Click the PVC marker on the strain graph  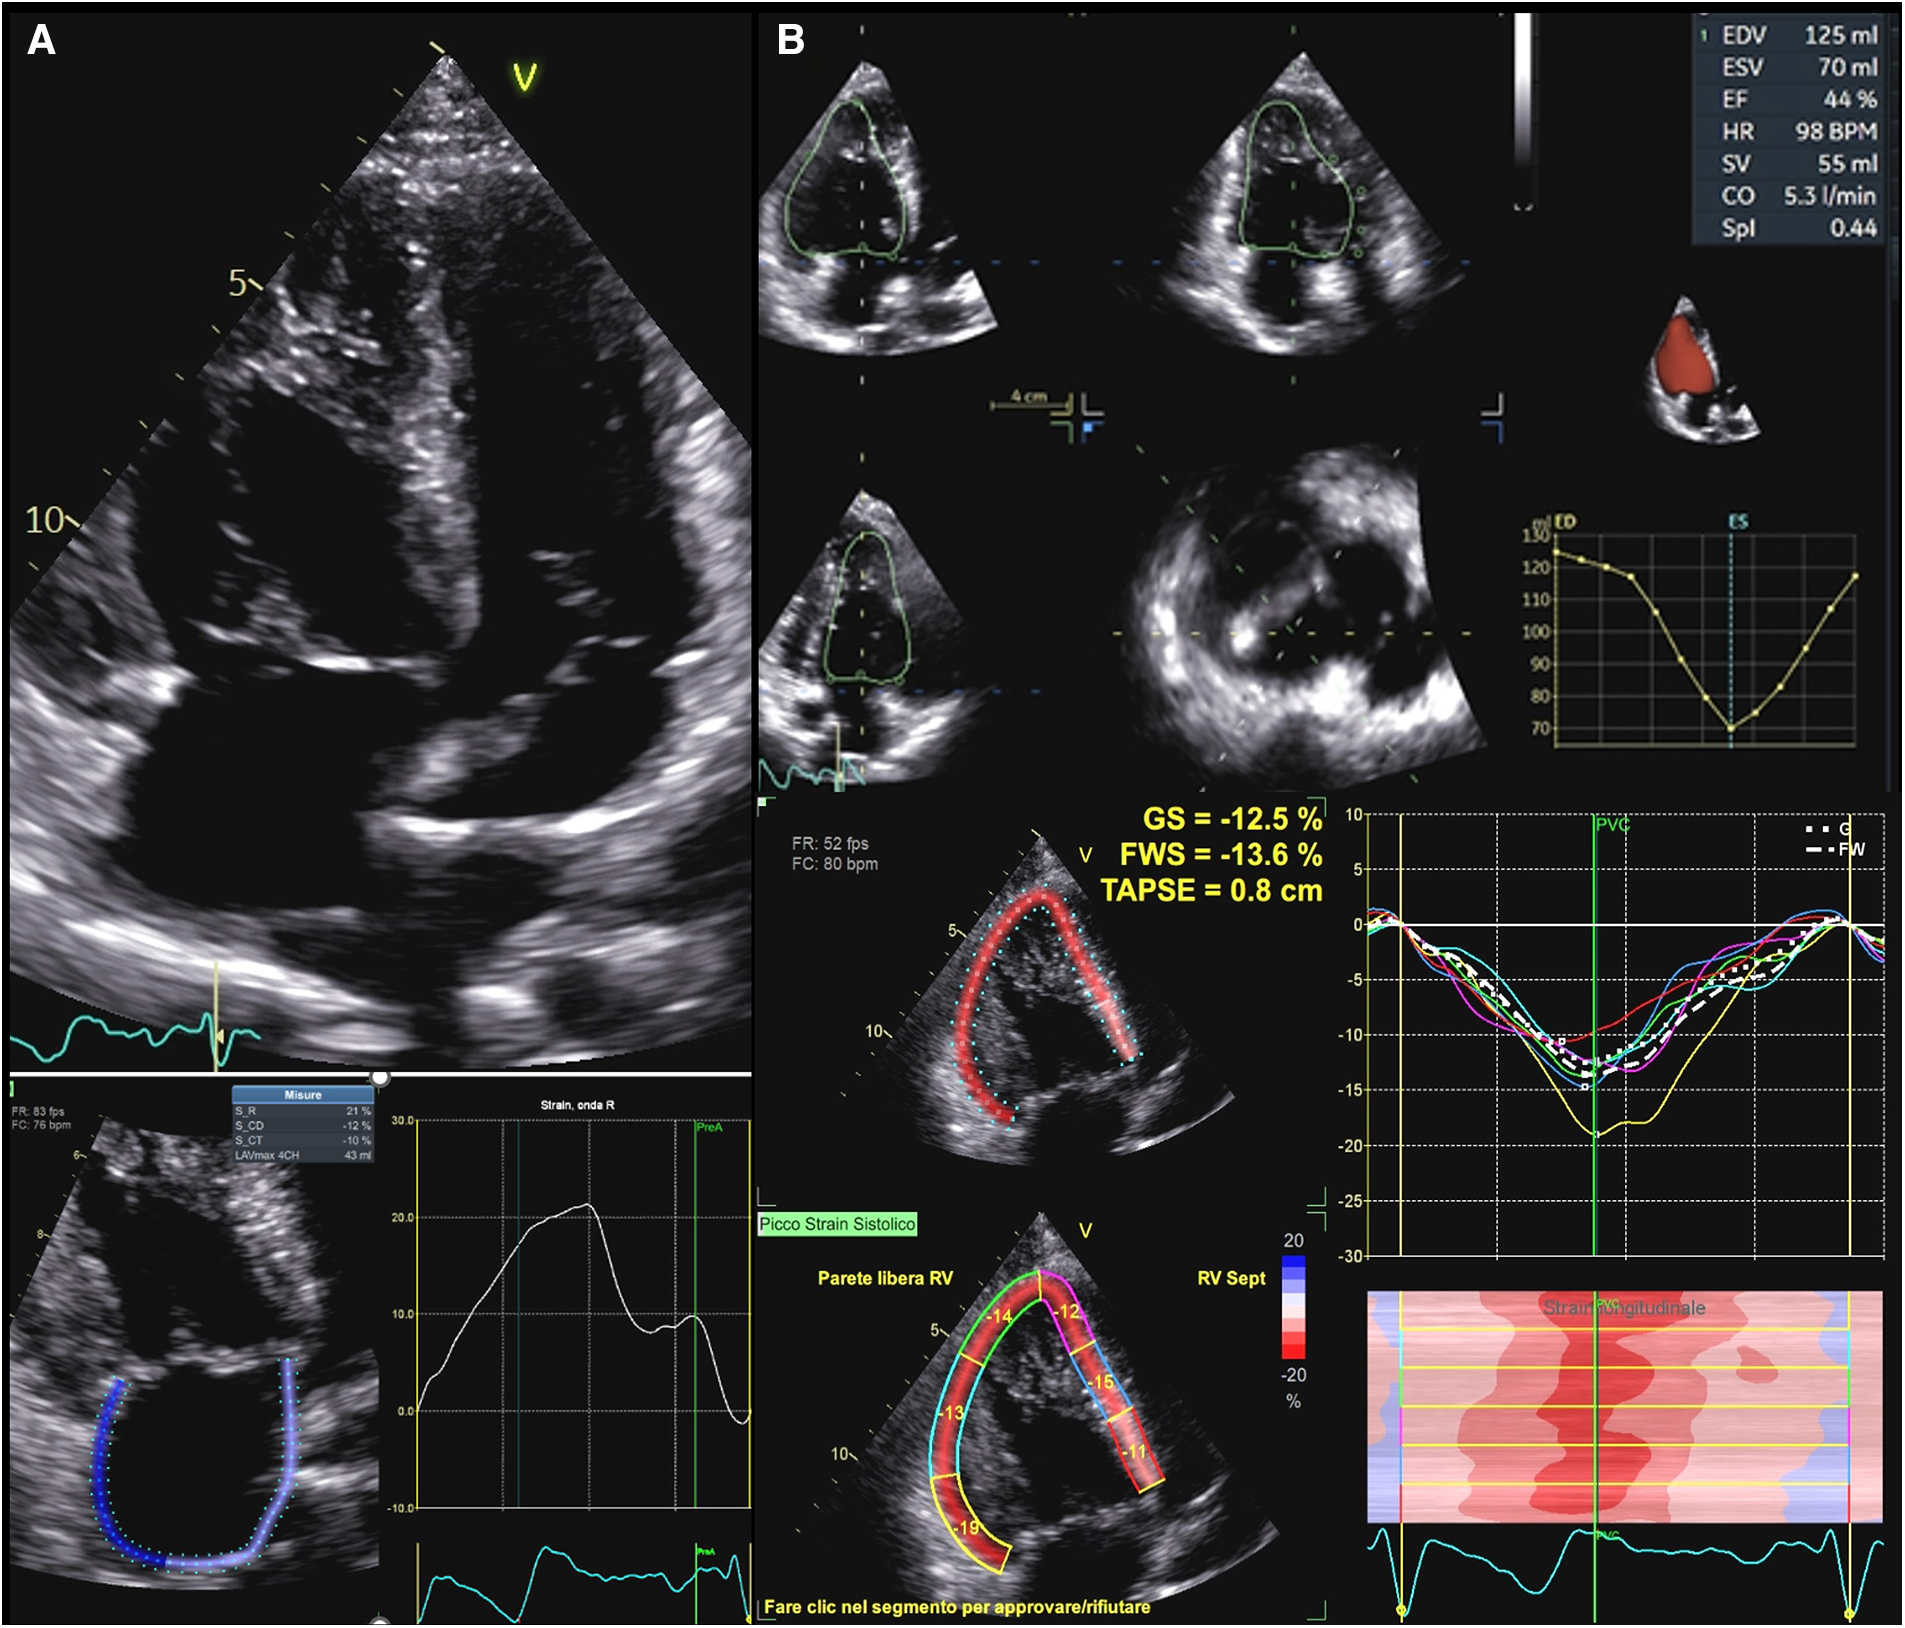pos(1611,825)
